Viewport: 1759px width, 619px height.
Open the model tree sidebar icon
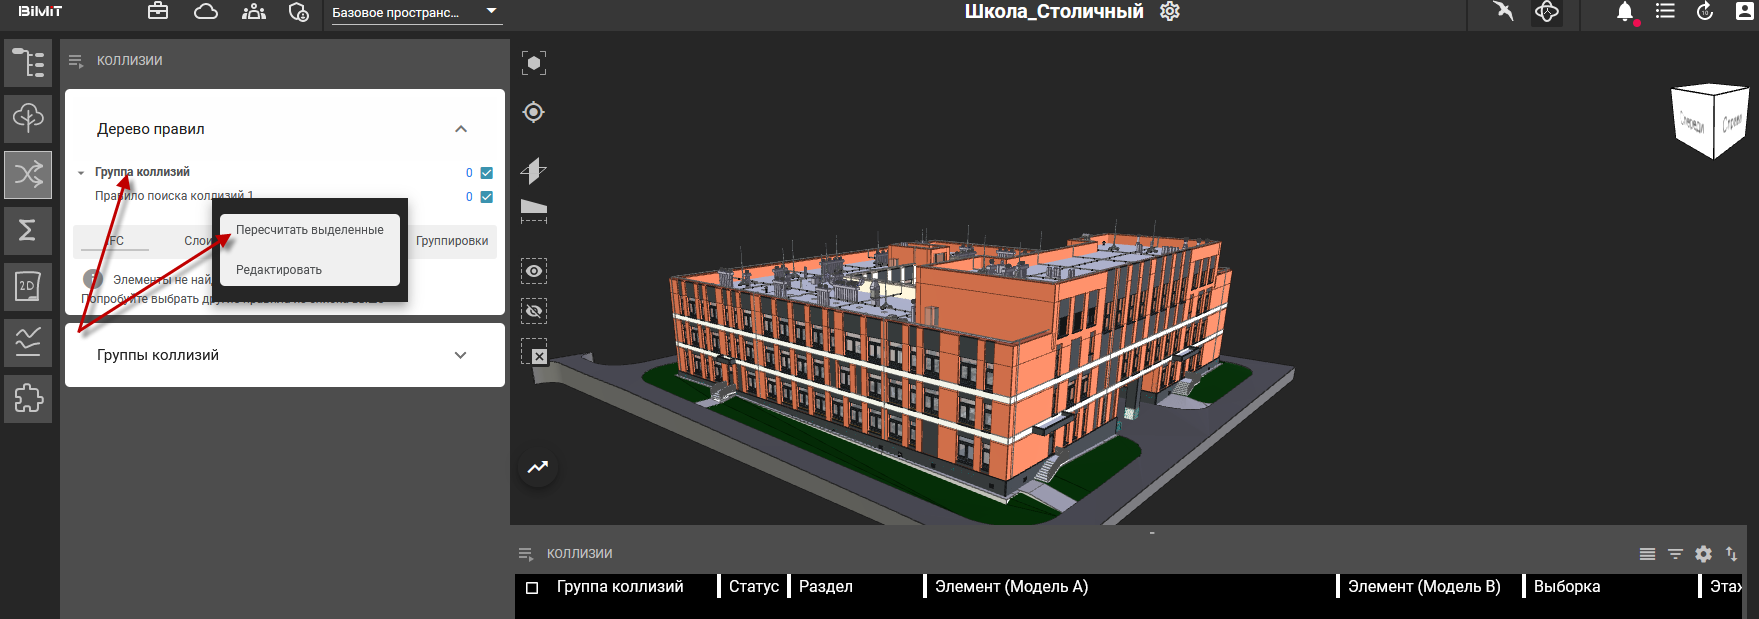(28, 63)
